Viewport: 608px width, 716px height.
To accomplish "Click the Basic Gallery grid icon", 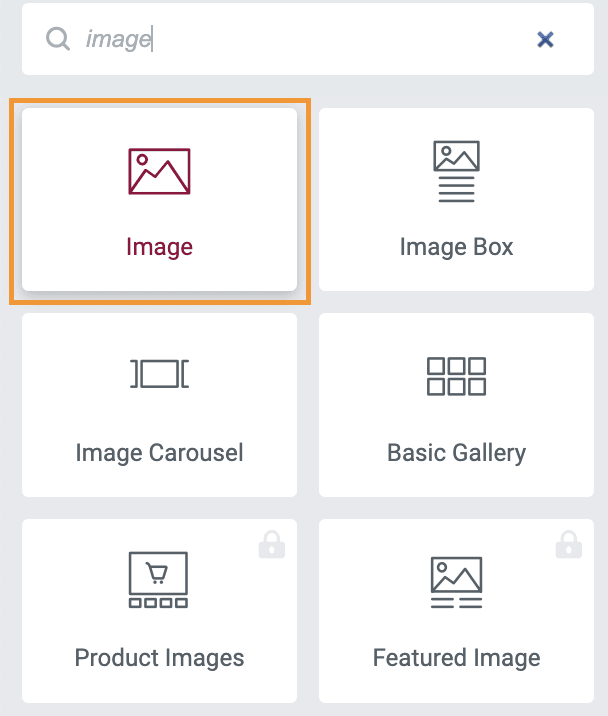I will point(456,376).
